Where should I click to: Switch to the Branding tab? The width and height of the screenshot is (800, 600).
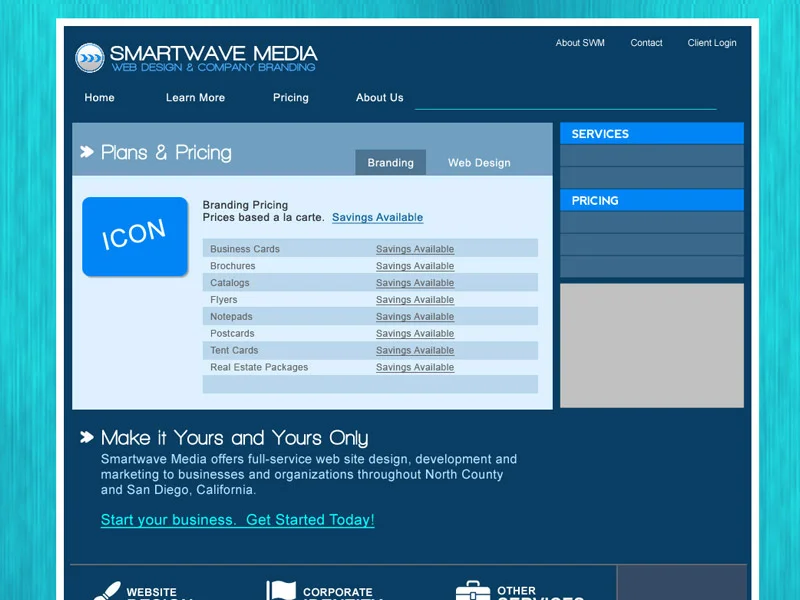(391, 162)
